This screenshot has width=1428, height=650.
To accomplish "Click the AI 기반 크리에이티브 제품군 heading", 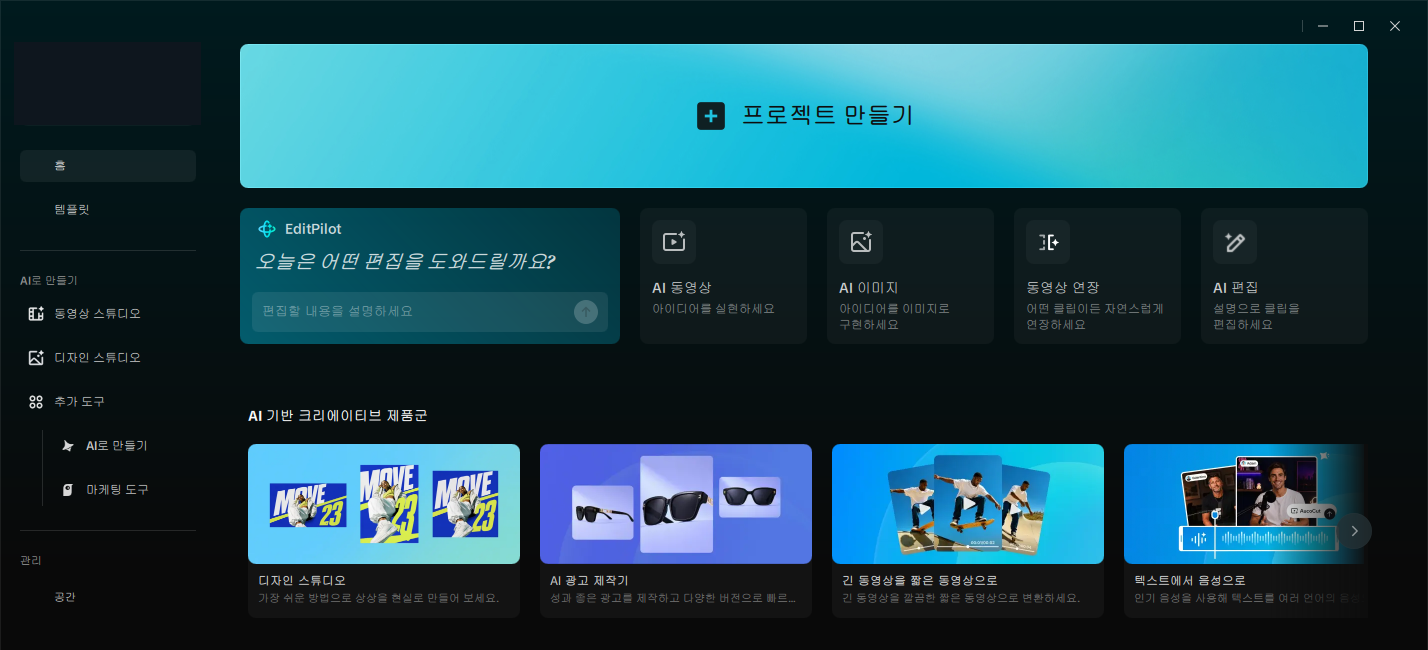I will pyautogui.click(x=338, y=415).
